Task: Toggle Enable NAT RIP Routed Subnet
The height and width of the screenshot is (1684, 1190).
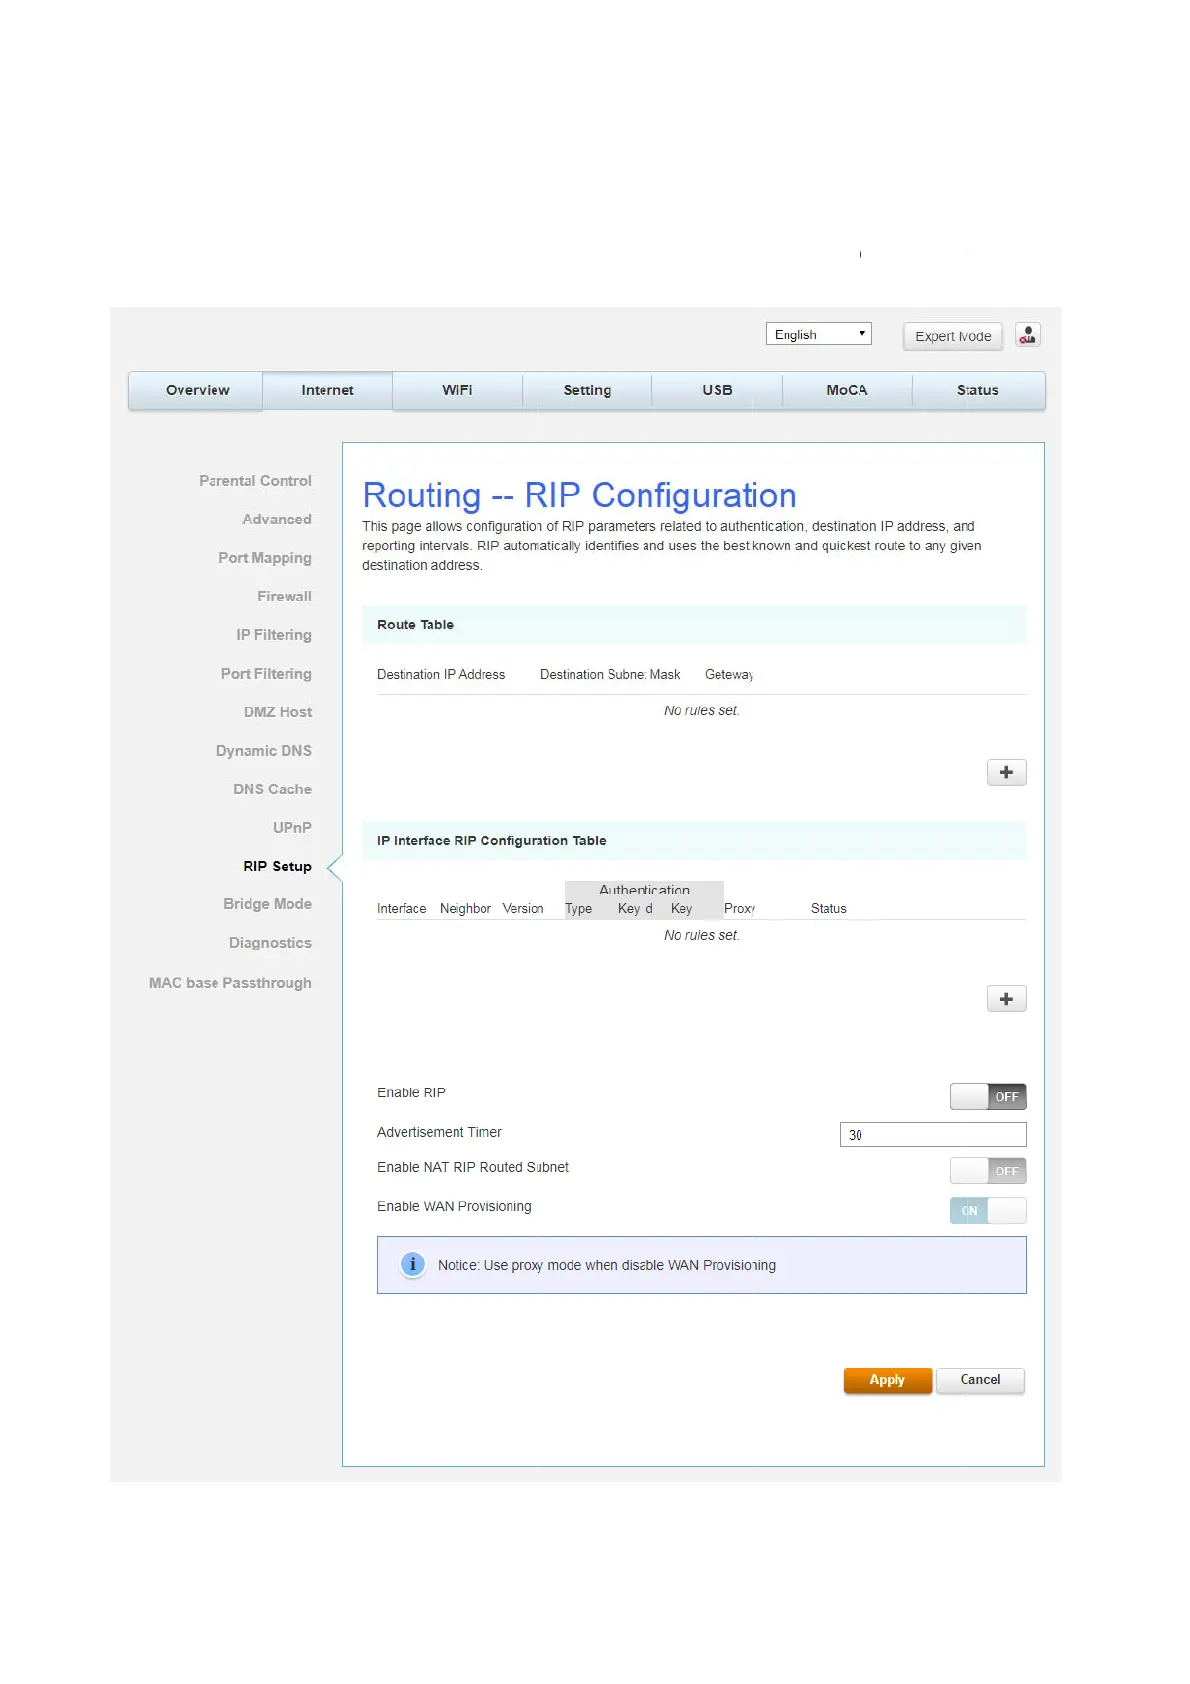Action: click(x=987, y=1171)
